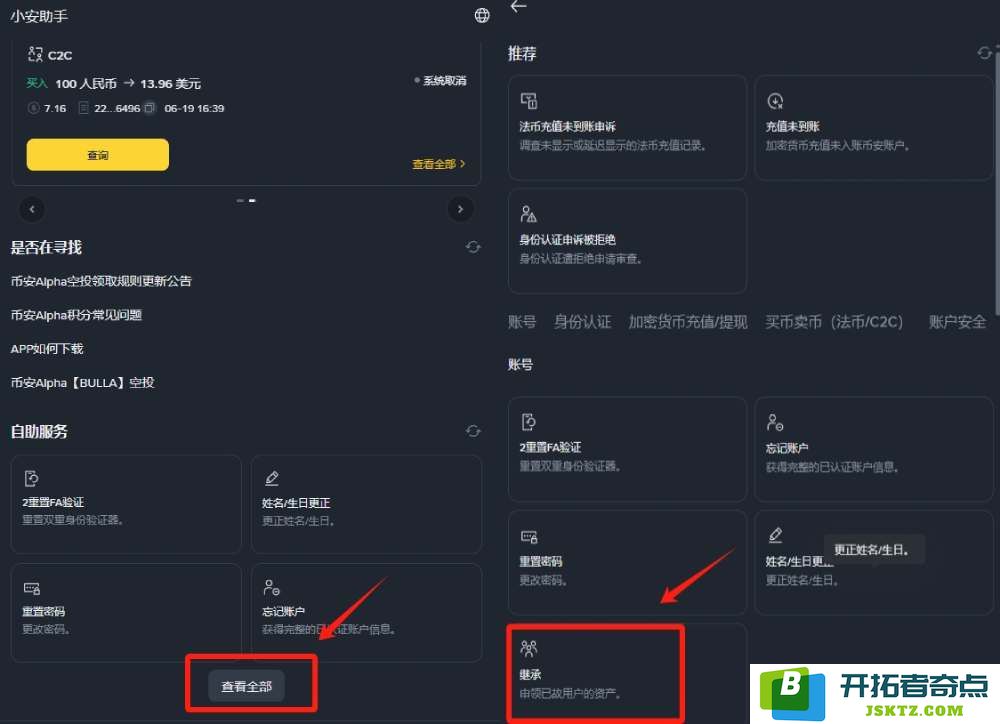
Task: Open the 账户安全 tab
Action: coord(957,322)
